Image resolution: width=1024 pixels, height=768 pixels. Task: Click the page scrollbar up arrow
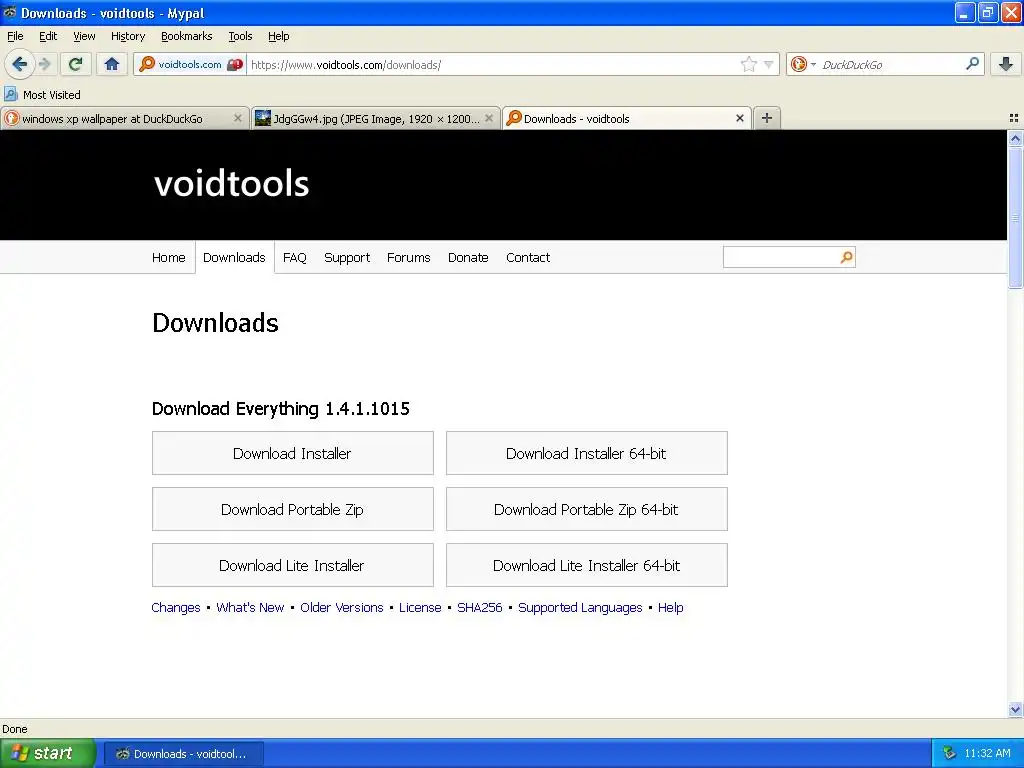point(1015,138)
